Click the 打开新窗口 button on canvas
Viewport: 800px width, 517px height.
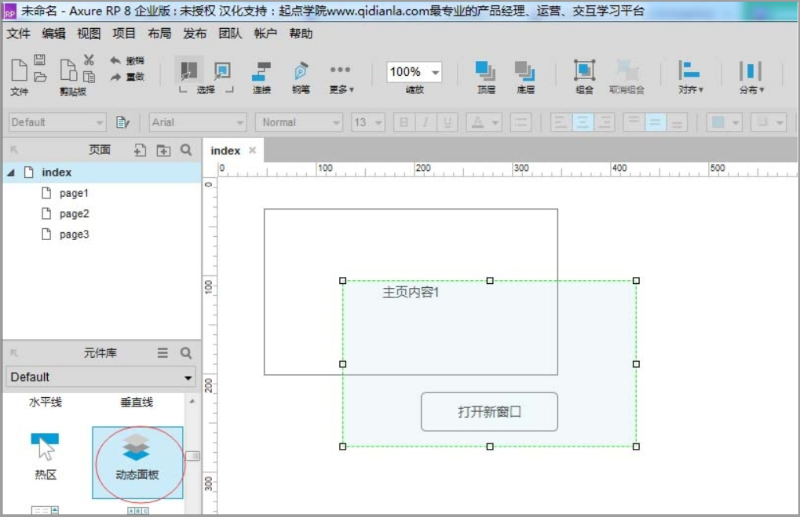point(489,411)
